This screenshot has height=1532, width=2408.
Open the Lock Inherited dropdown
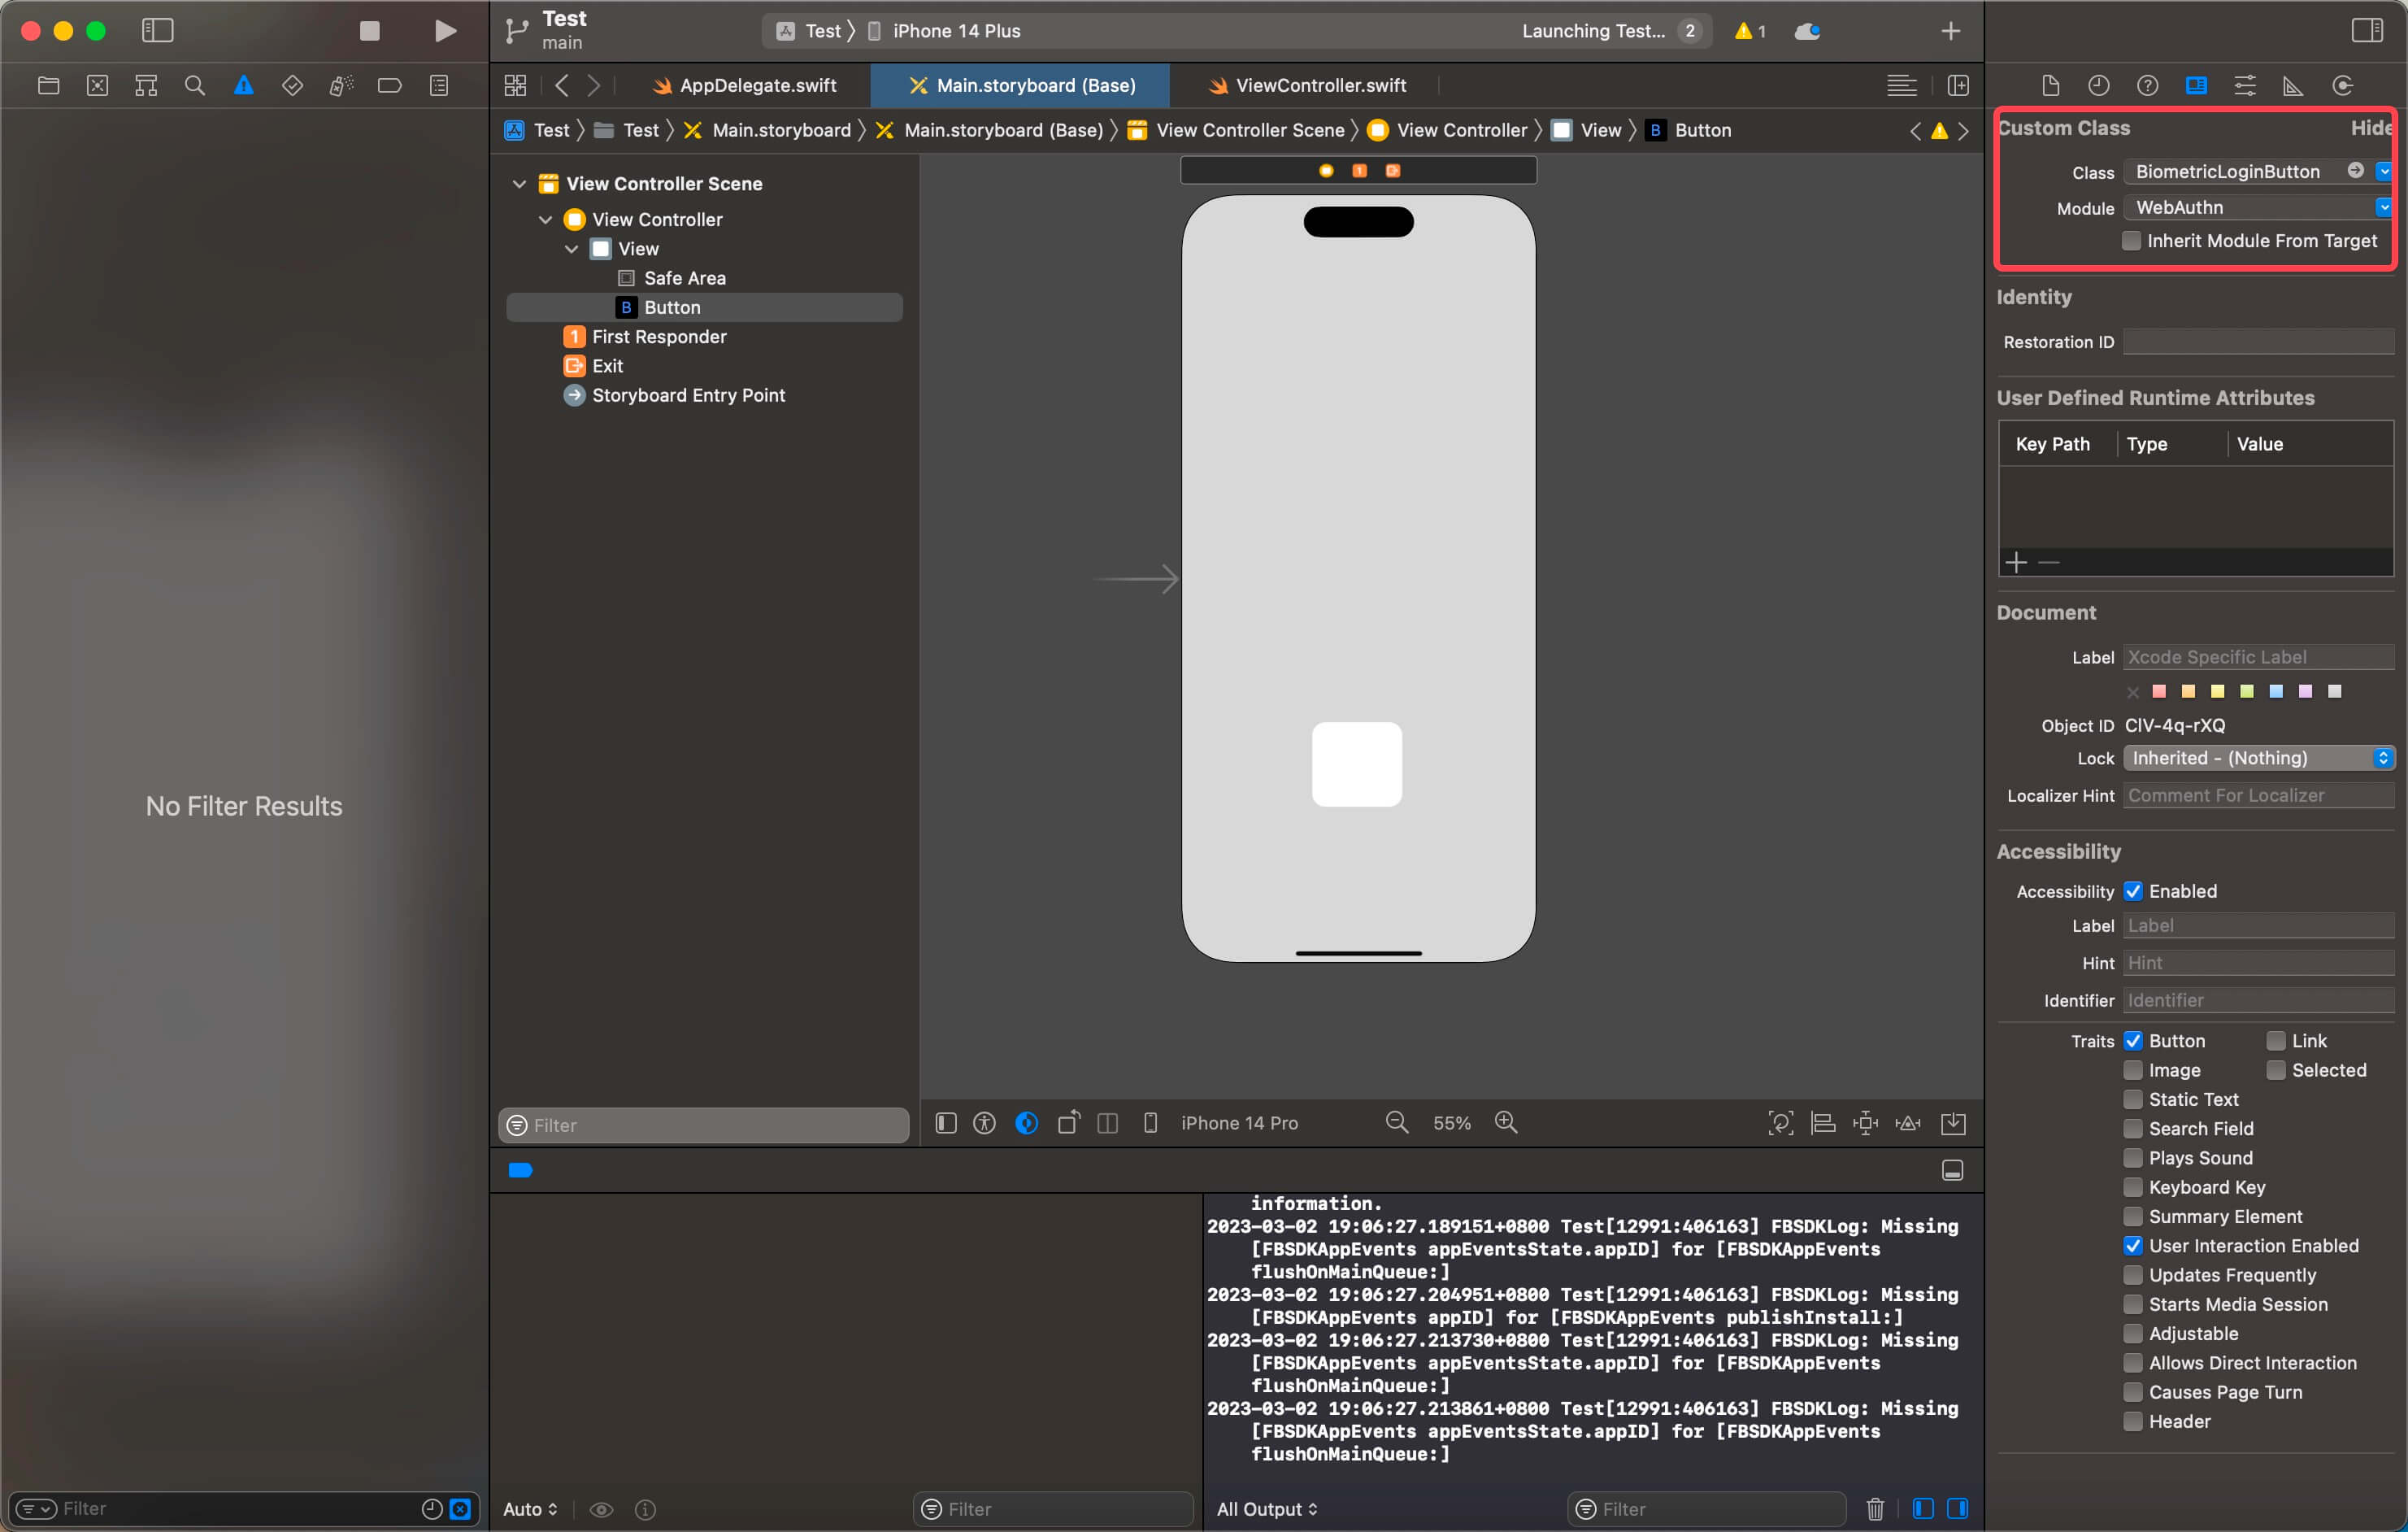[2257, 758]
